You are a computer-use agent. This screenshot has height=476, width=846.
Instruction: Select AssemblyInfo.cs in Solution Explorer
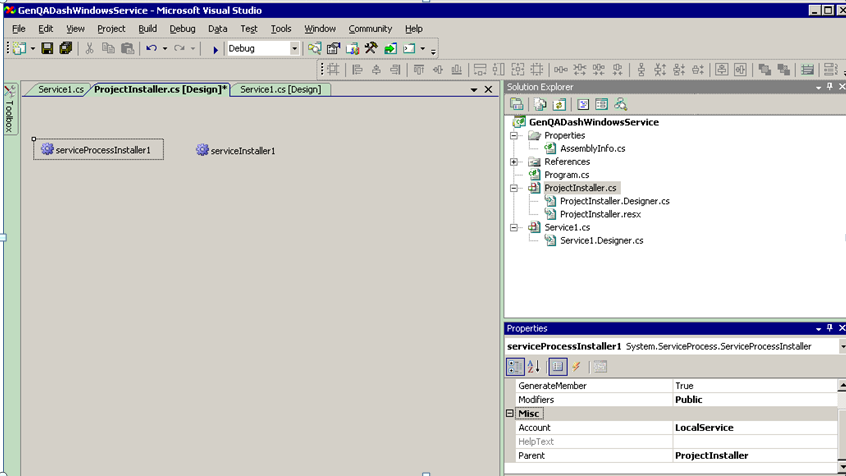[592, 148]
